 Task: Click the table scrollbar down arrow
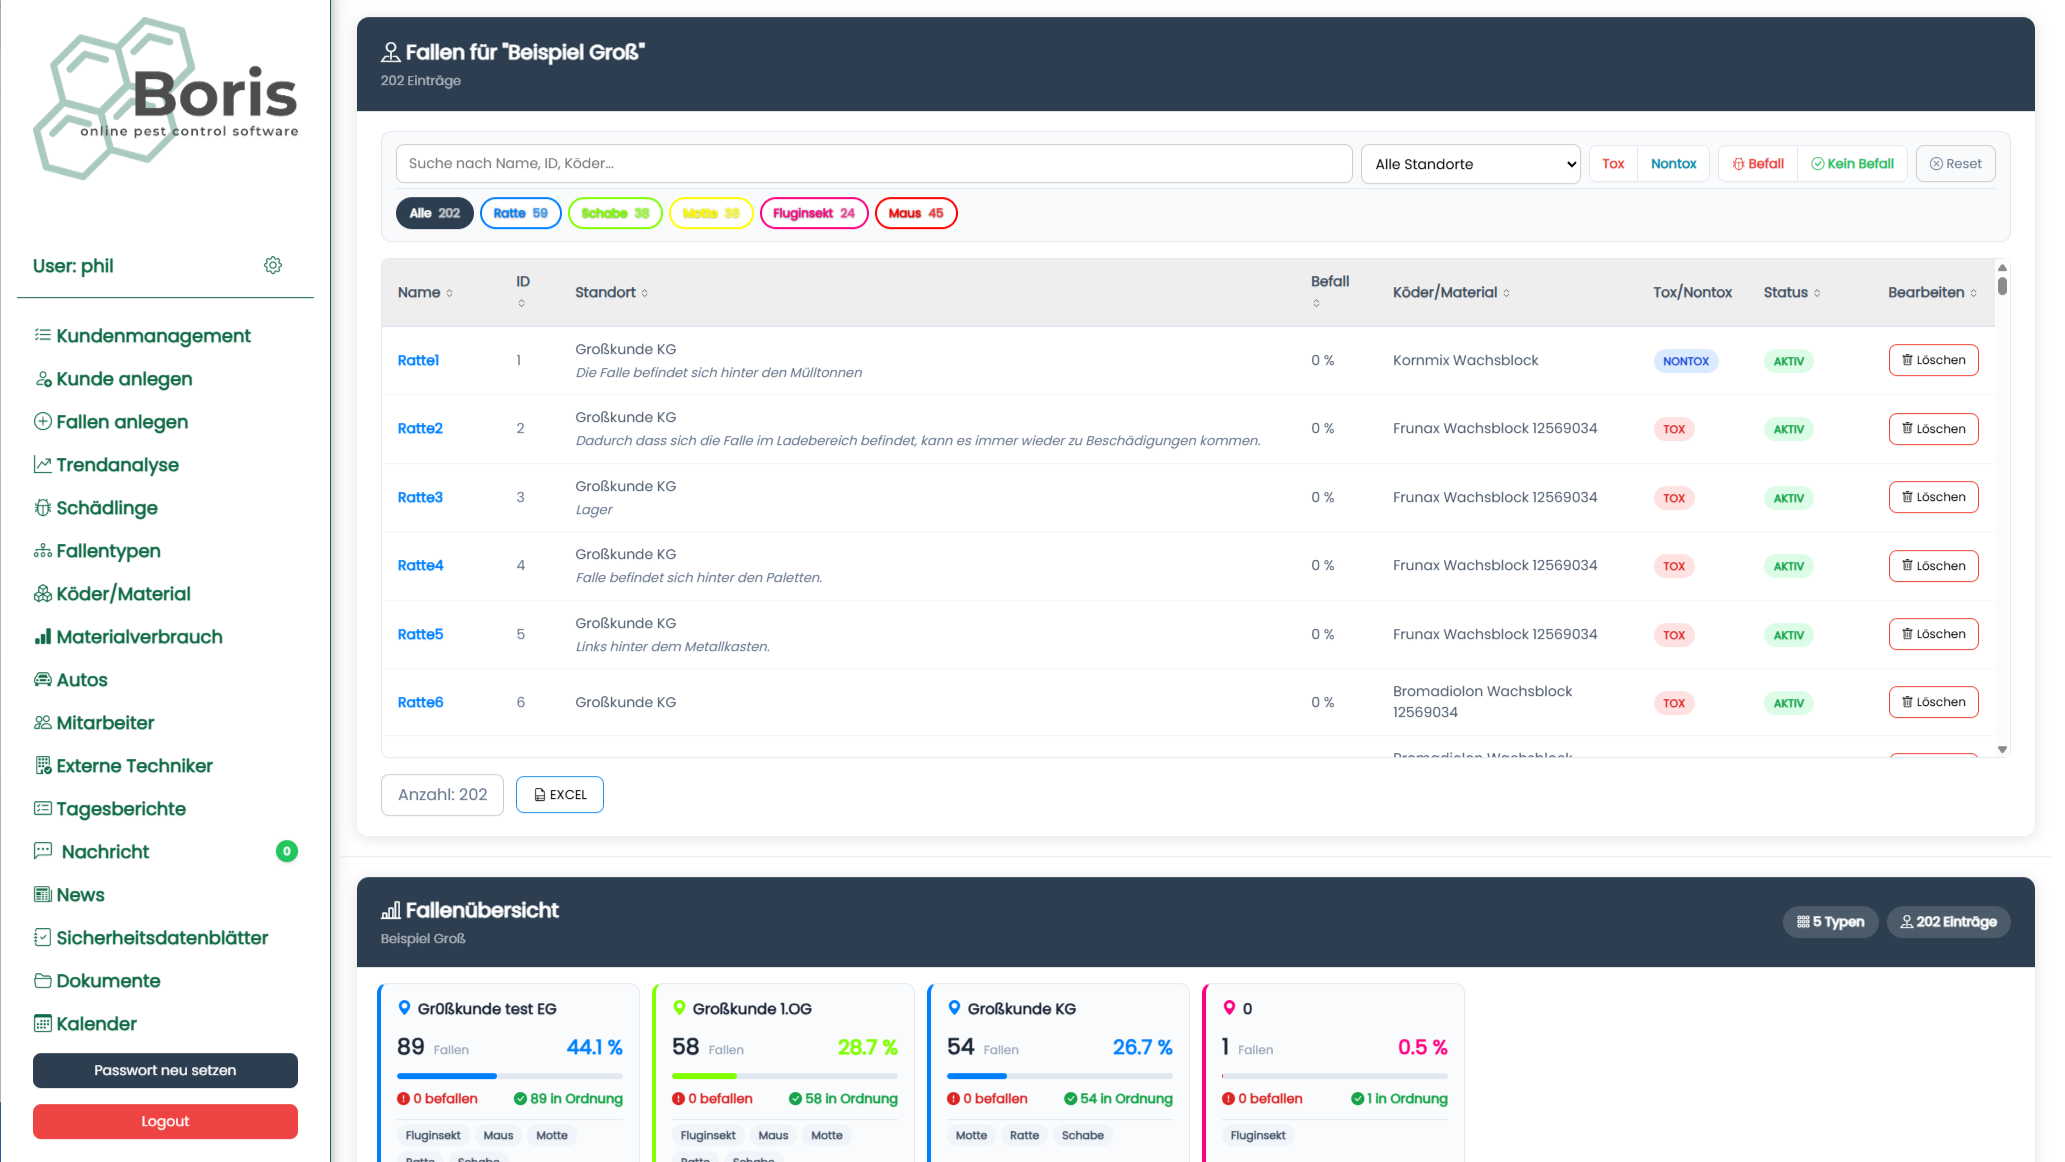pyautogui.click(x=2002, y=749)
